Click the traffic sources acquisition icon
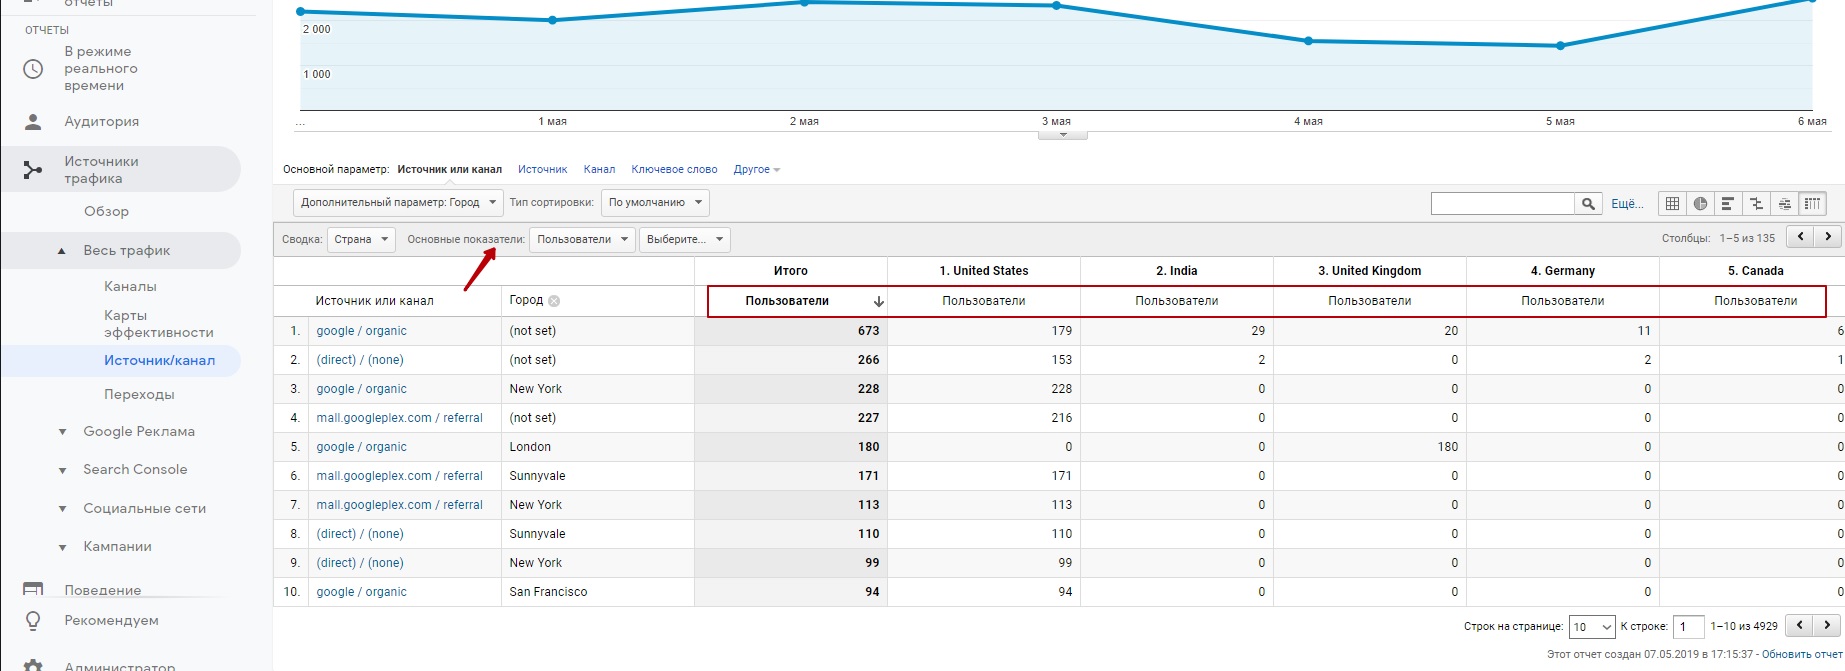This screenshot has height=671, width=1845. point(33,170)
